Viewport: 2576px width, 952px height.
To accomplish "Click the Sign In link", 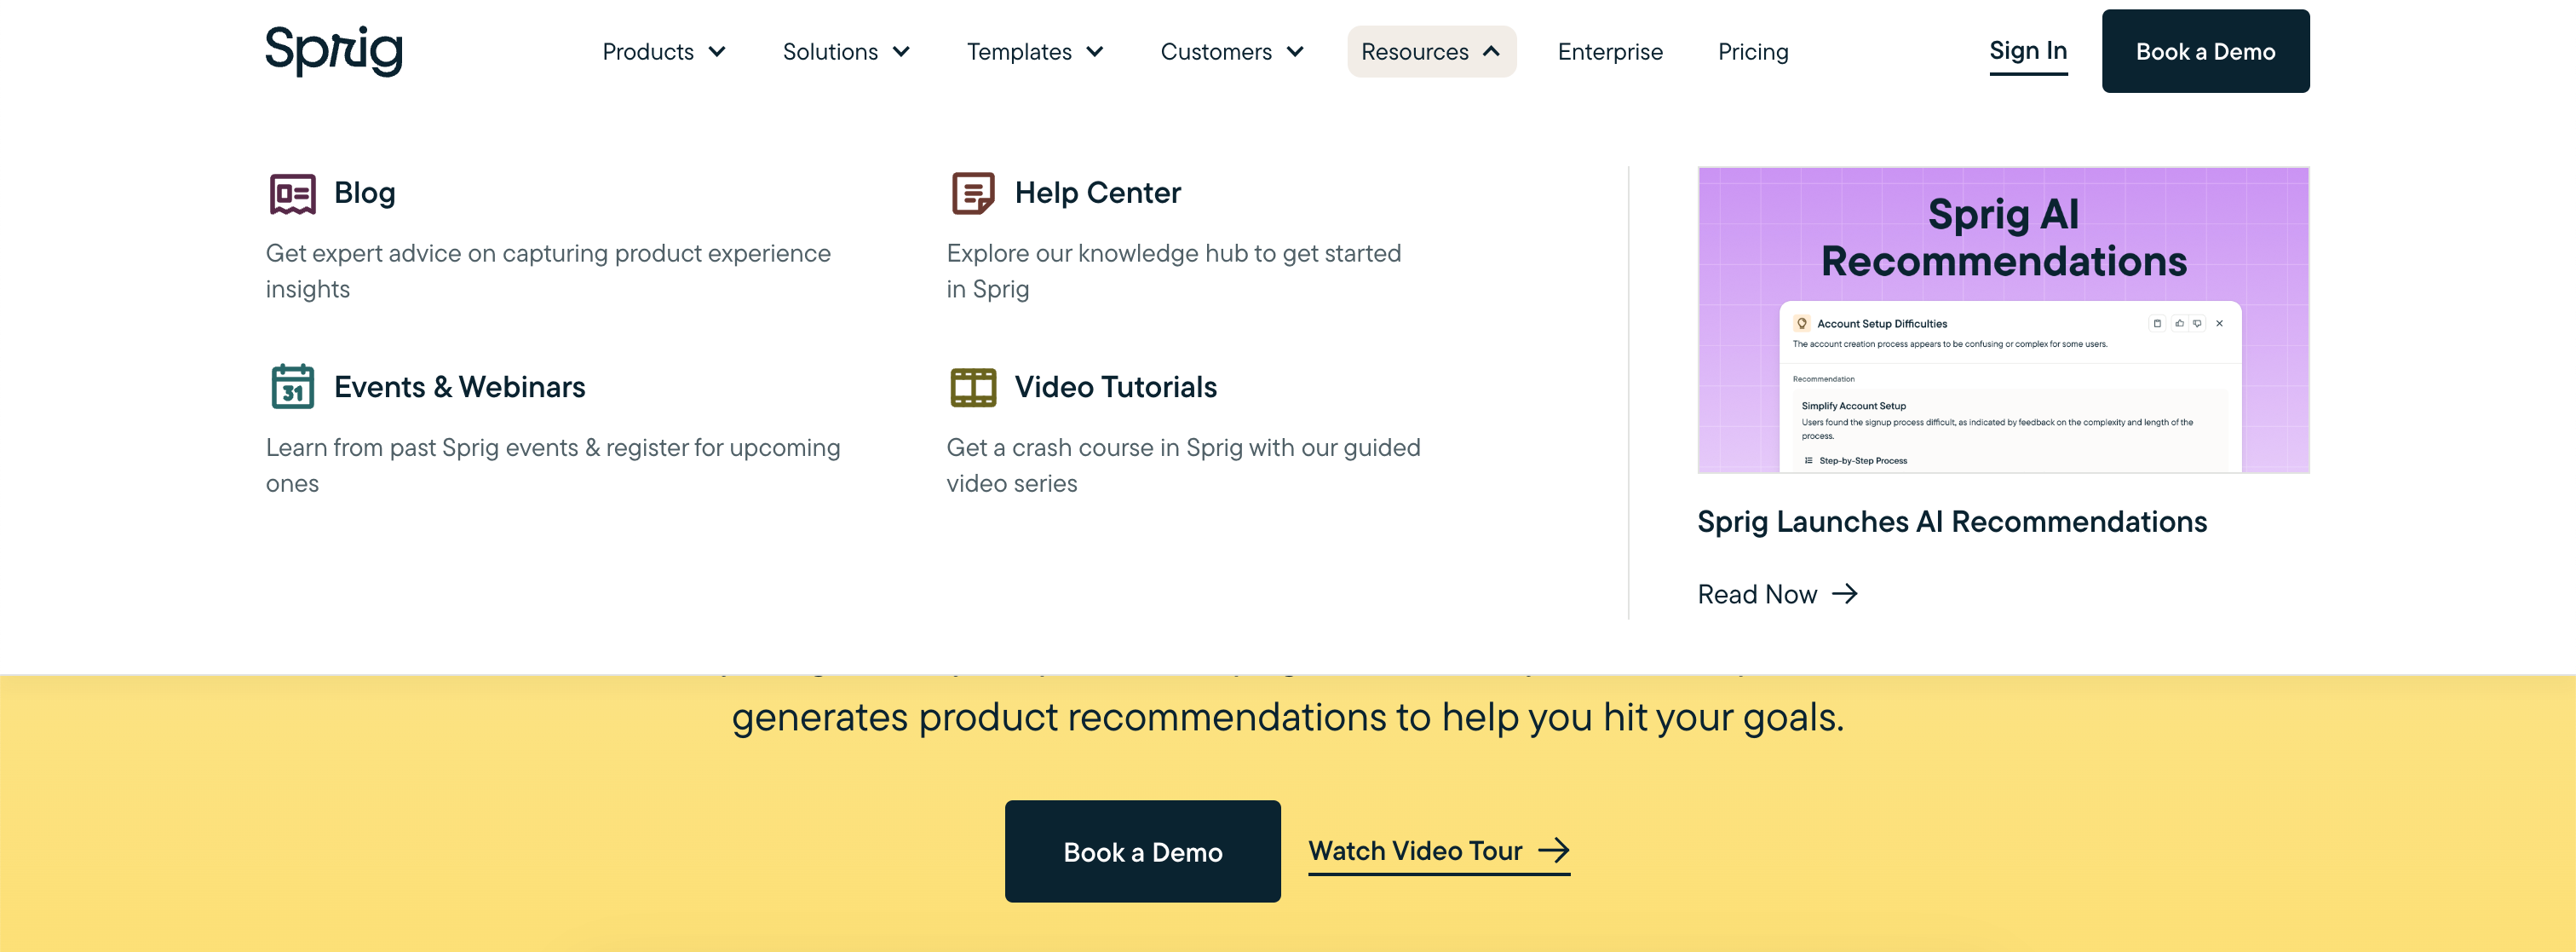I will tap(2028, 51).
